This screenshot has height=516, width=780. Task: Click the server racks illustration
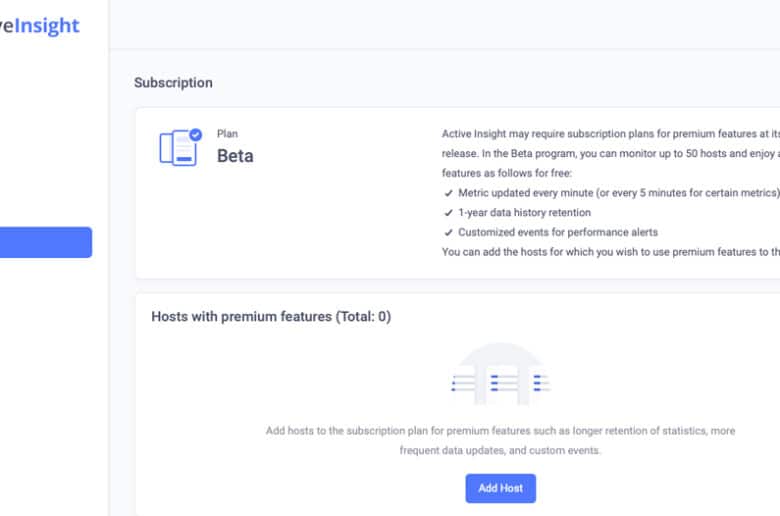[500, 374]
